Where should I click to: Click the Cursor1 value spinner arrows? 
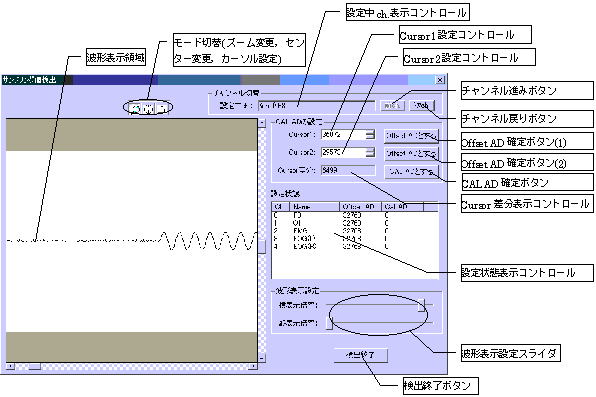(370, 135)
